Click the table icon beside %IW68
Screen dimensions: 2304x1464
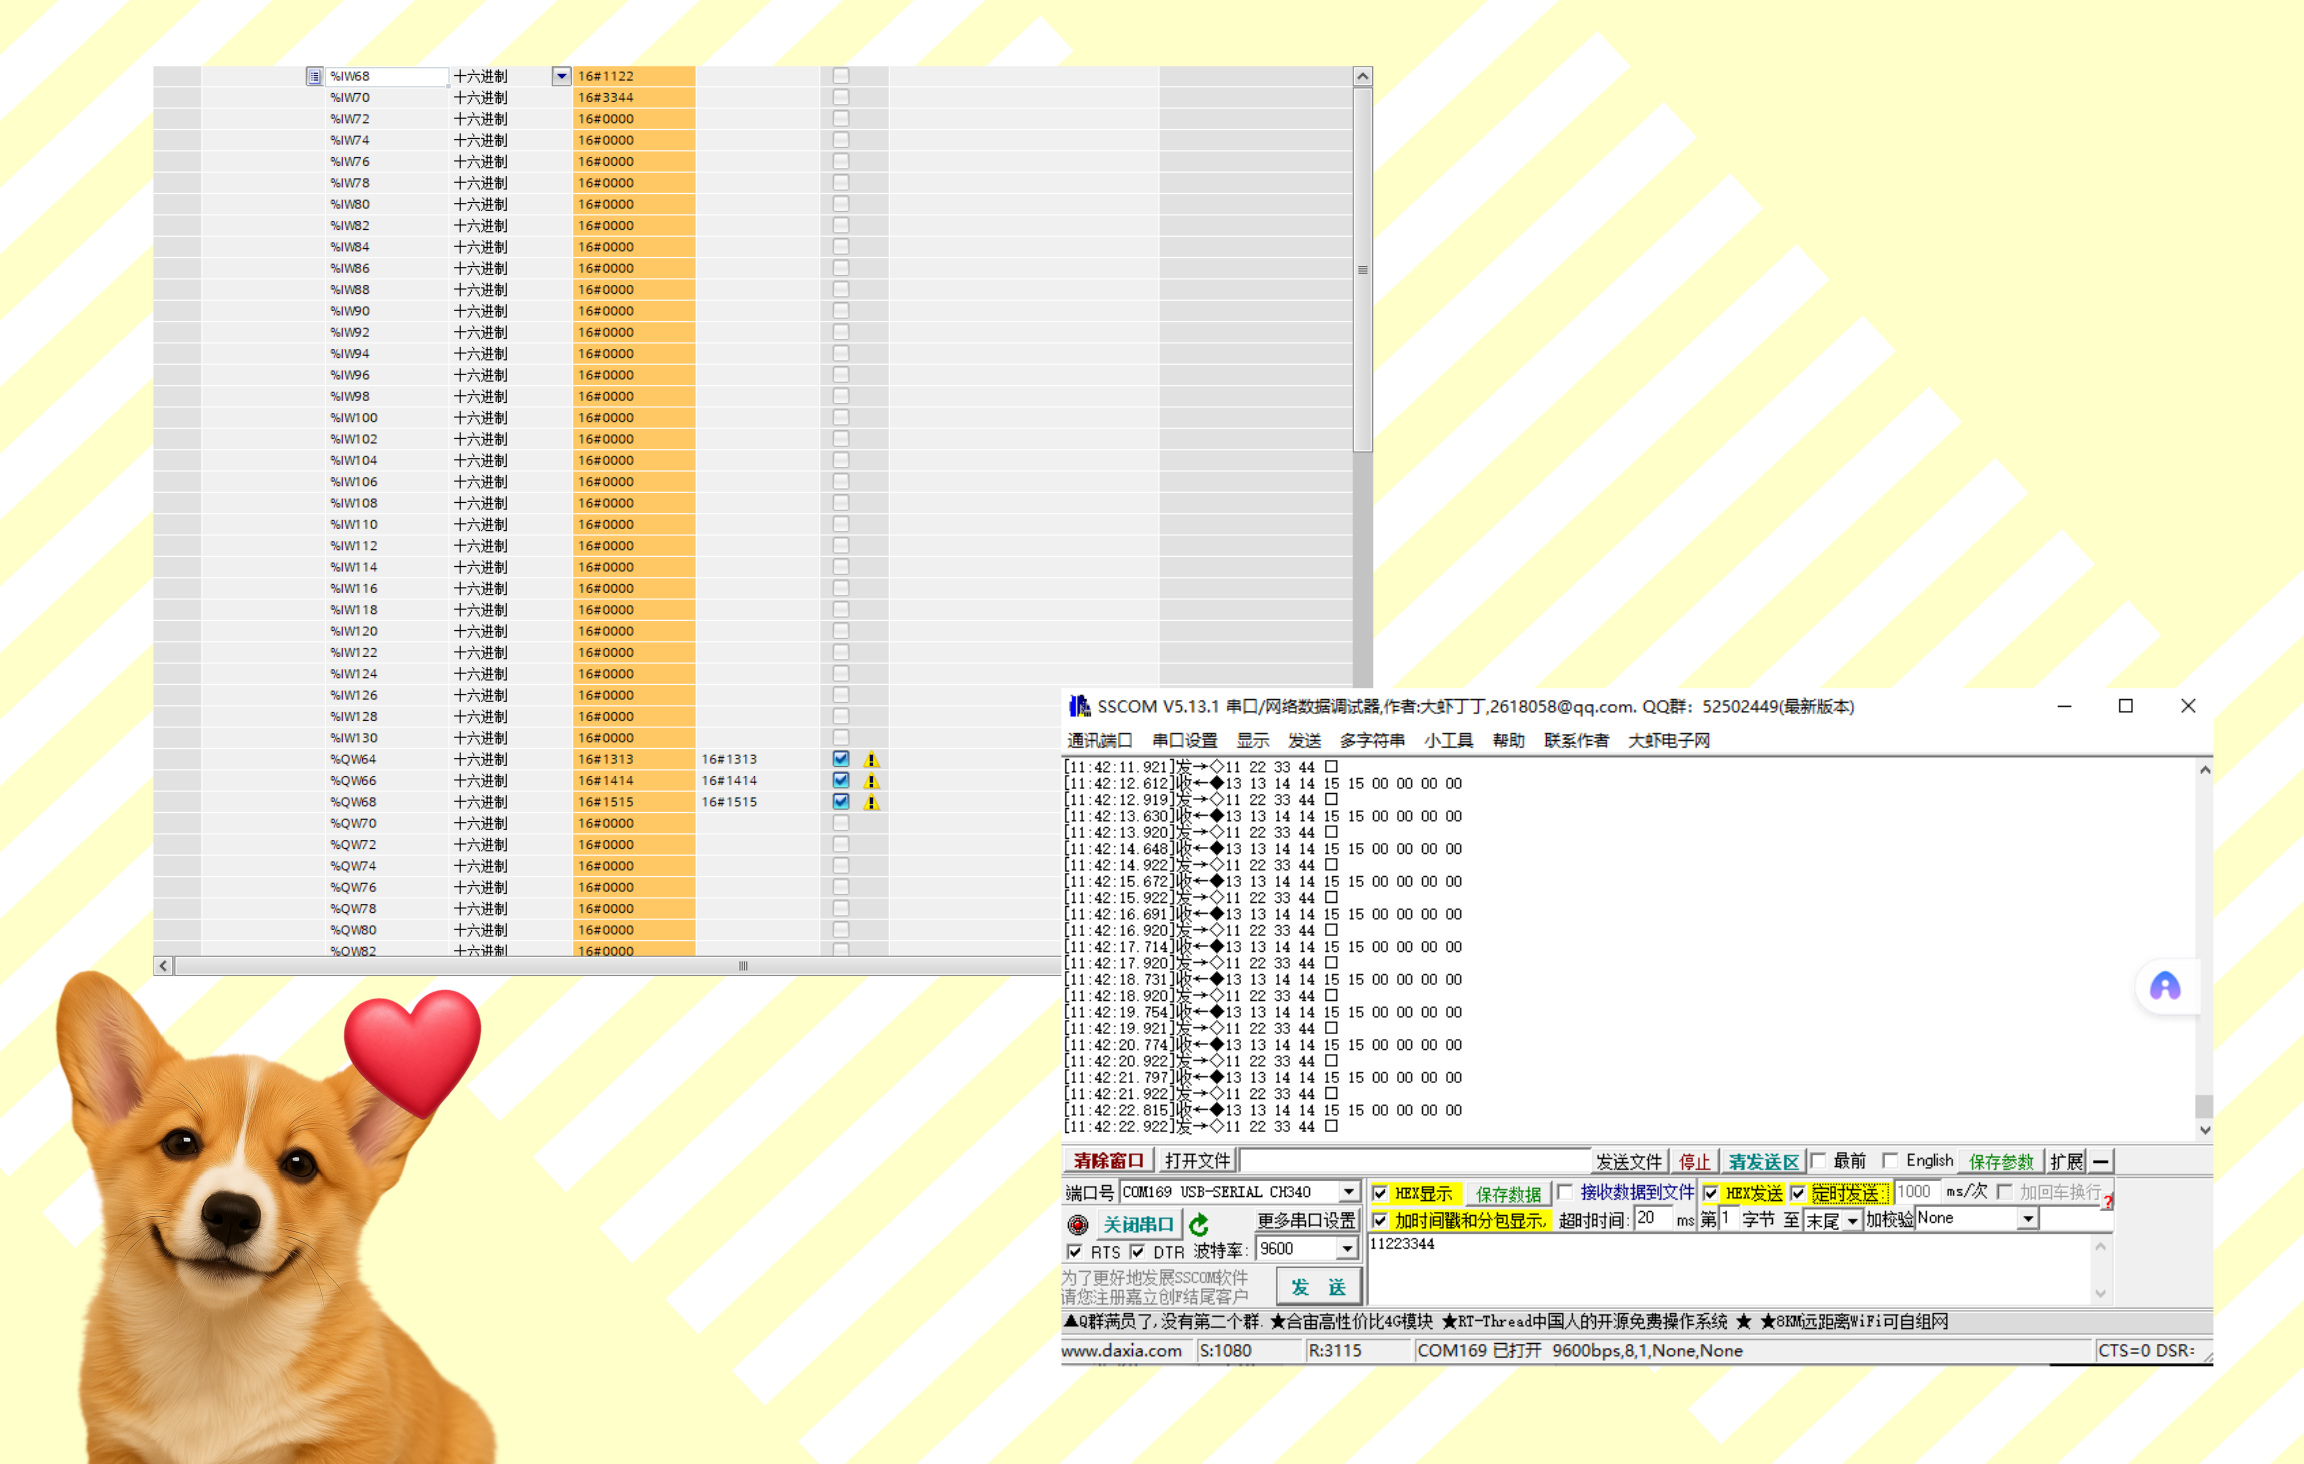tap(314, 76)
